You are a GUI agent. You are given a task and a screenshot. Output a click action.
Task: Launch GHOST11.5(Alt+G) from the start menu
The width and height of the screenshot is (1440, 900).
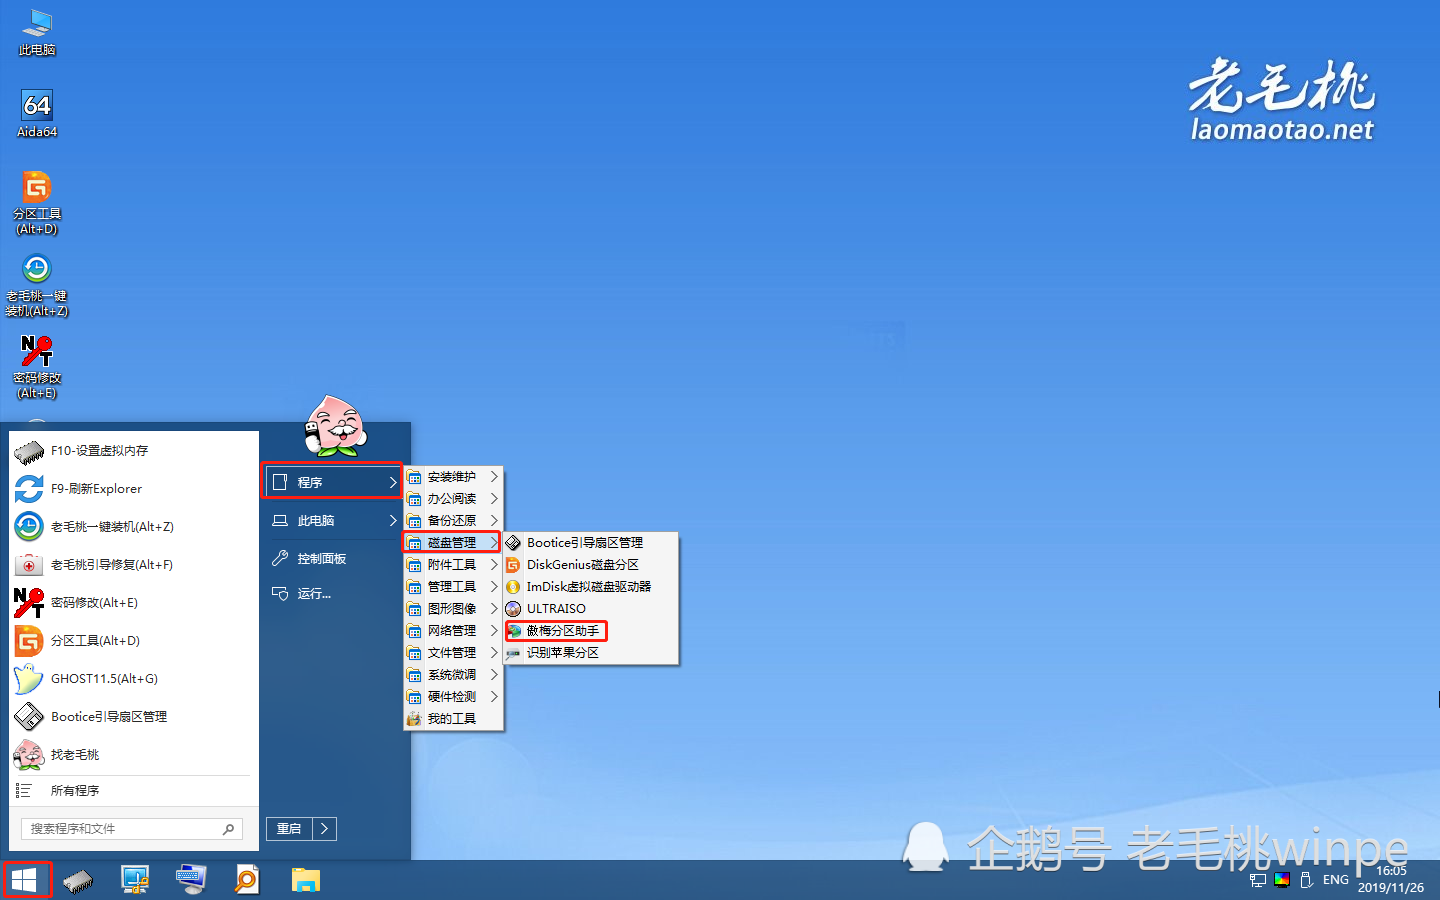click(134, 679)
